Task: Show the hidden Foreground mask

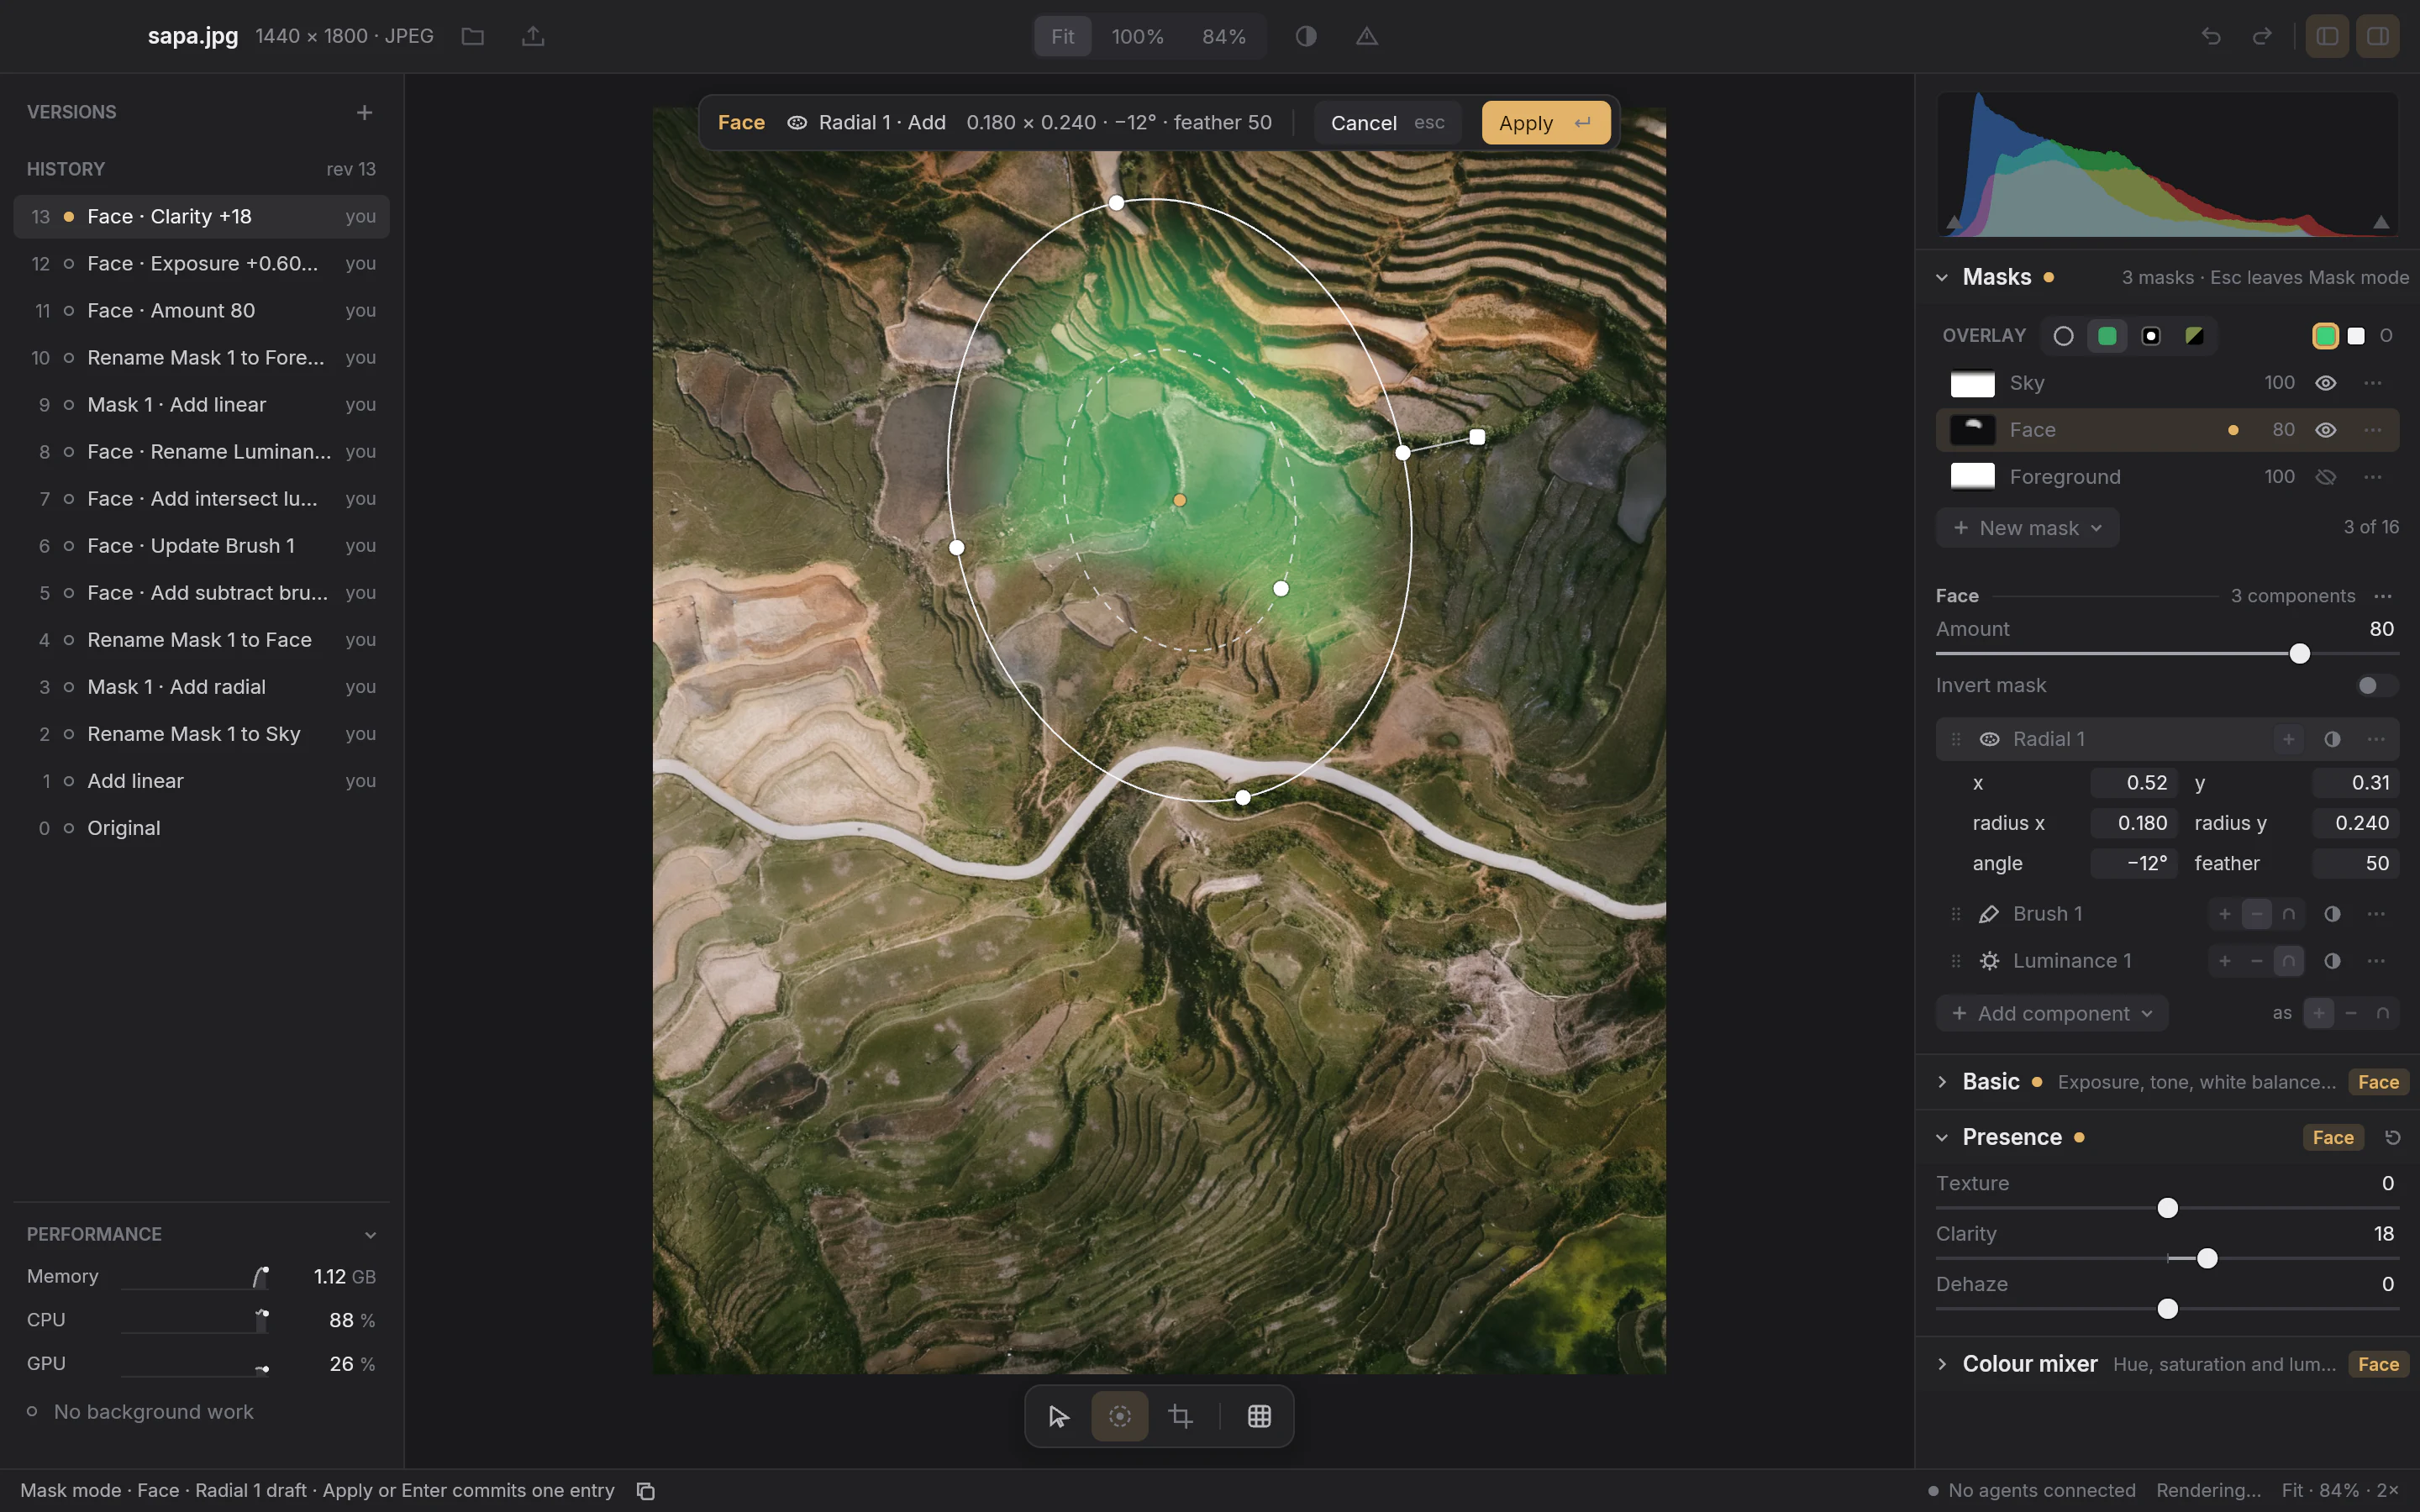Action: [2326, 477]
